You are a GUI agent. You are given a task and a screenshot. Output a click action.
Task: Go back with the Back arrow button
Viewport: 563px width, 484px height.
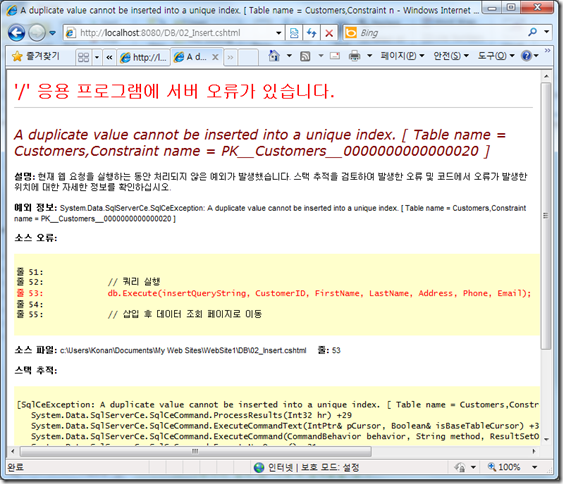pos(17,33)
